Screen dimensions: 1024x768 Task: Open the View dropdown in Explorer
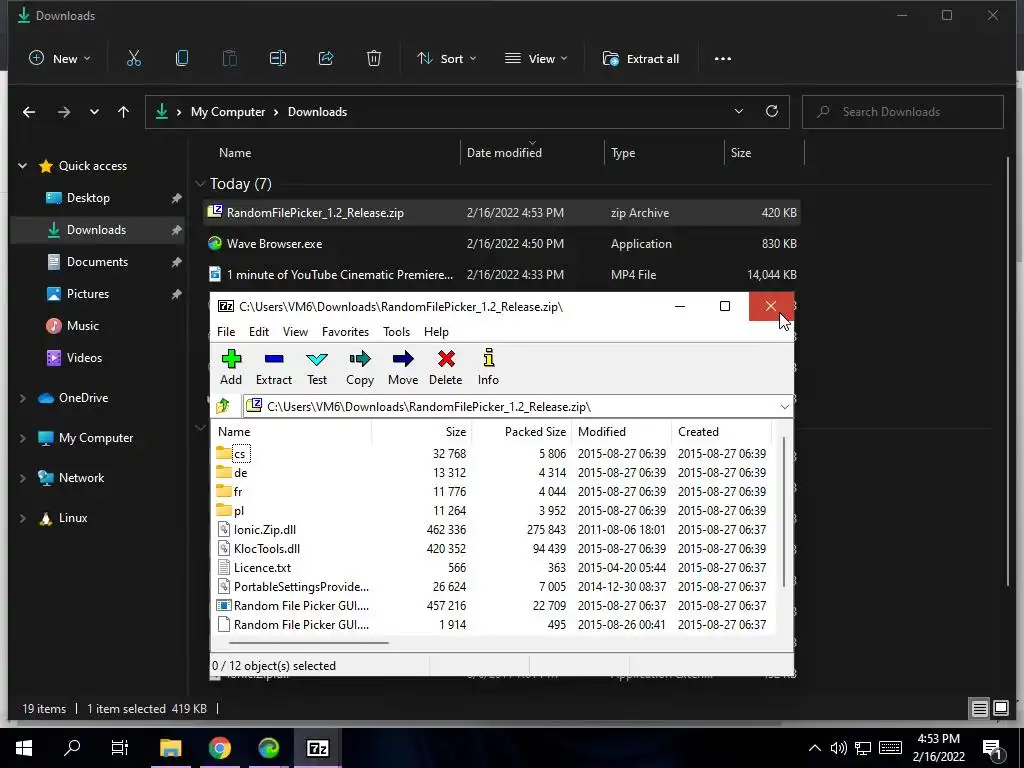536,59
